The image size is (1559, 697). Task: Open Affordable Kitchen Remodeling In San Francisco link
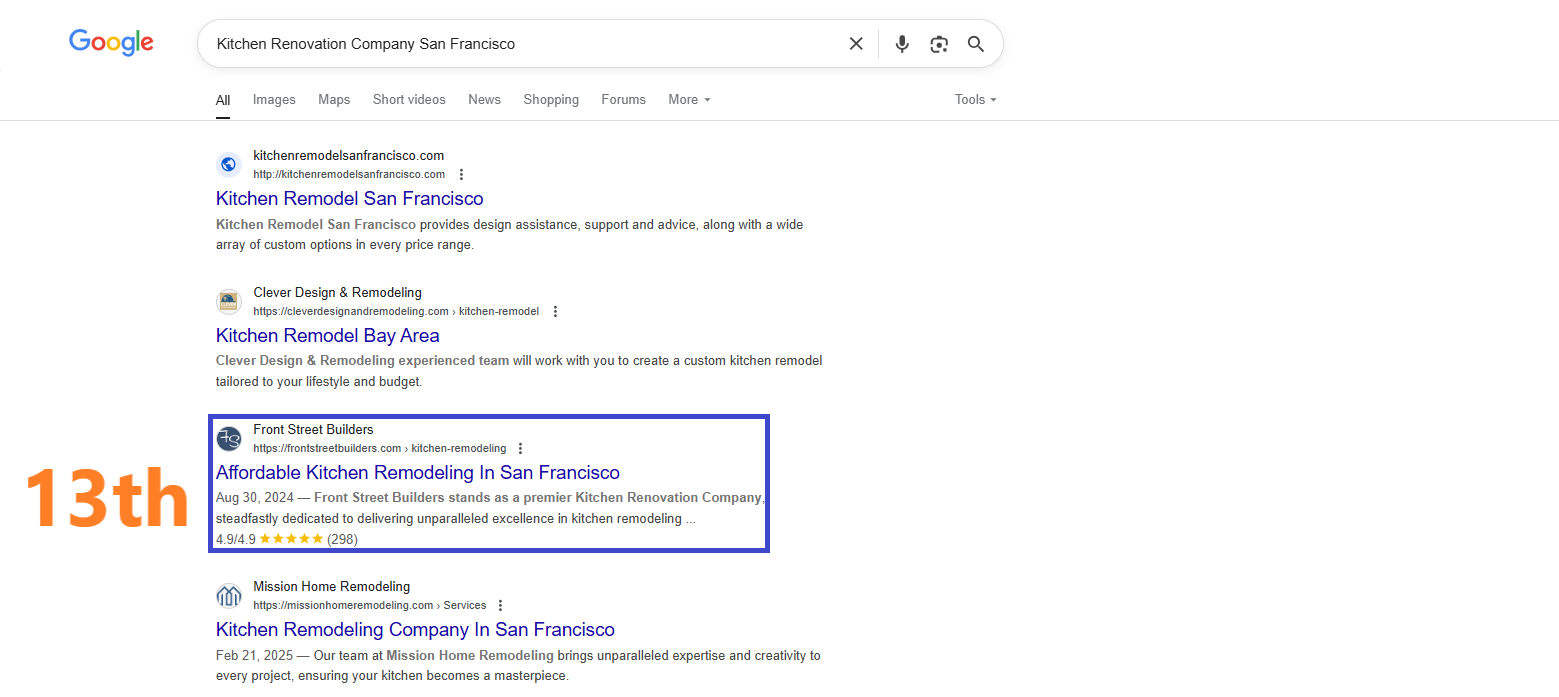pyautogui.click(x=418, y=472)
